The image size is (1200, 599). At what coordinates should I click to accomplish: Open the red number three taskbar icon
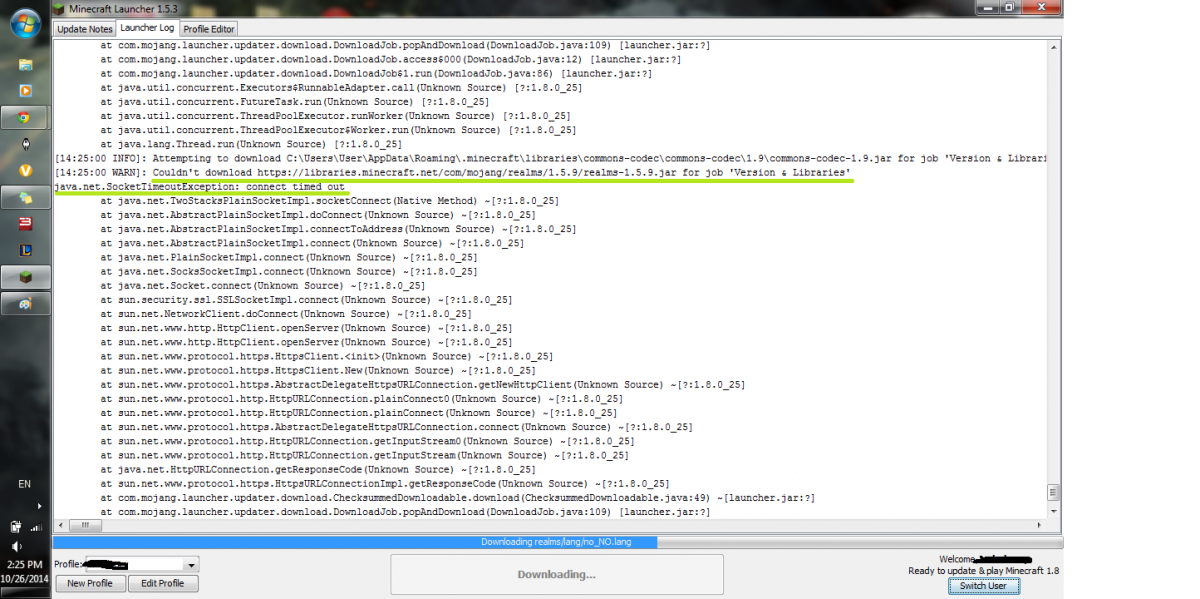tap(25, 223)
